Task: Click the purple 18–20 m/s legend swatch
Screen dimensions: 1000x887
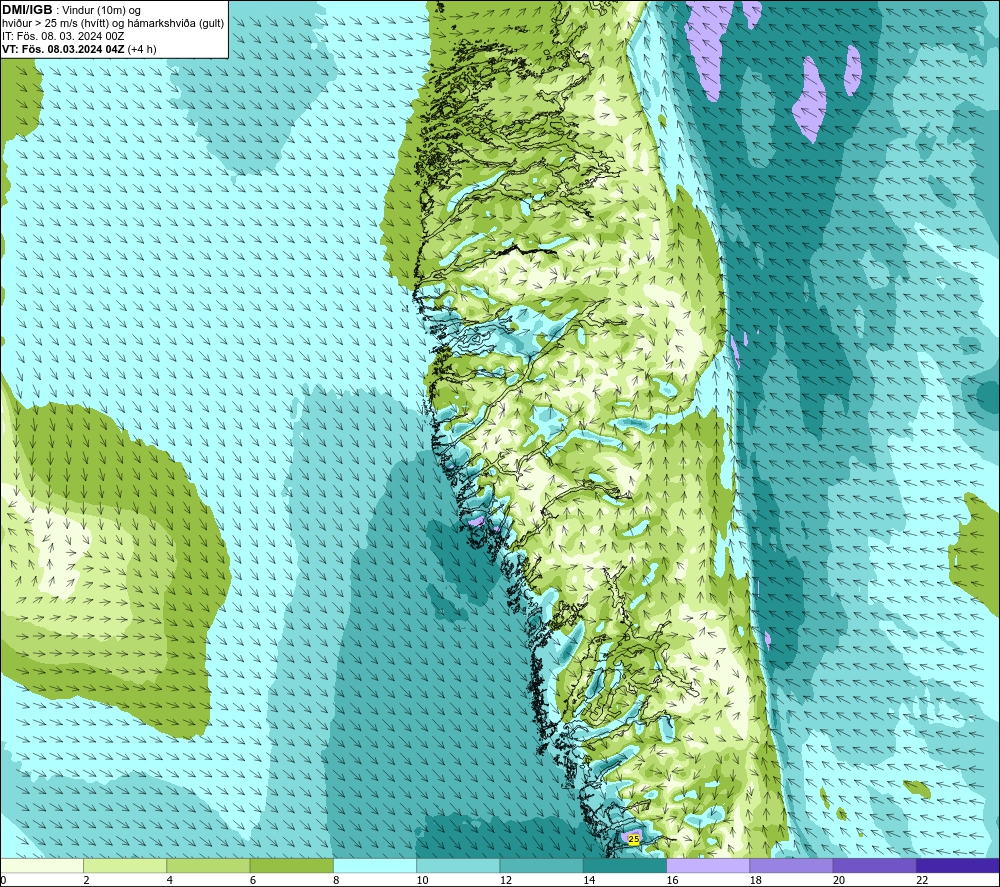Action: tap(791, 865)
